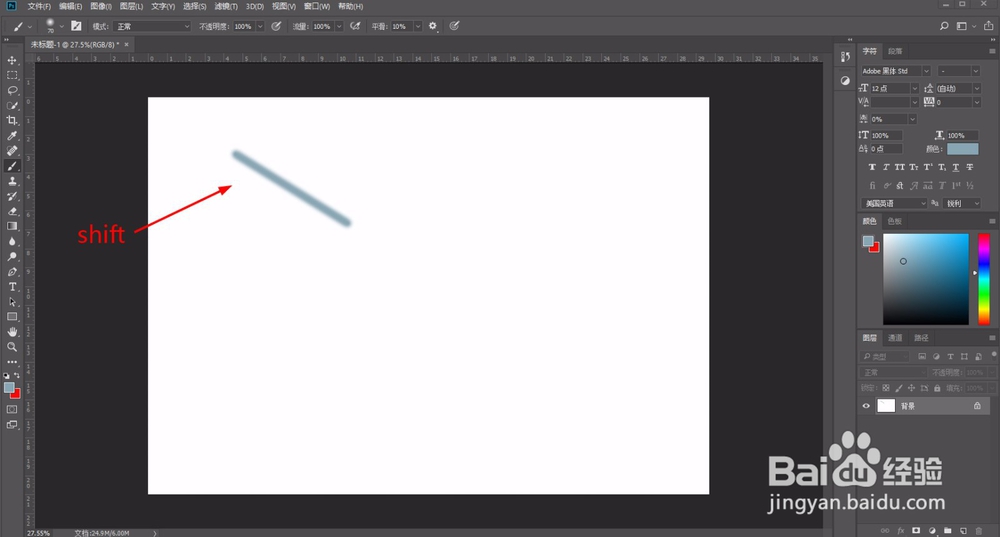The width and height of the screenshot is (1000, 537).
Task: Select the Eyedropper tool
Action: click(12, 136)
